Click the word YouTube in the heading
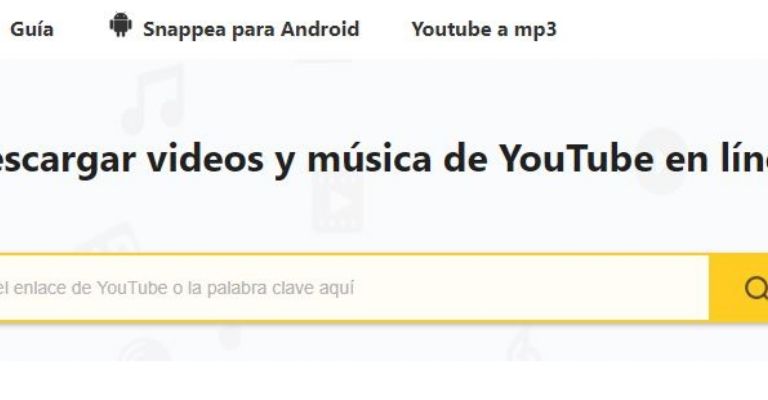This screenshot has height=400, width=768. tap(576, 158)
